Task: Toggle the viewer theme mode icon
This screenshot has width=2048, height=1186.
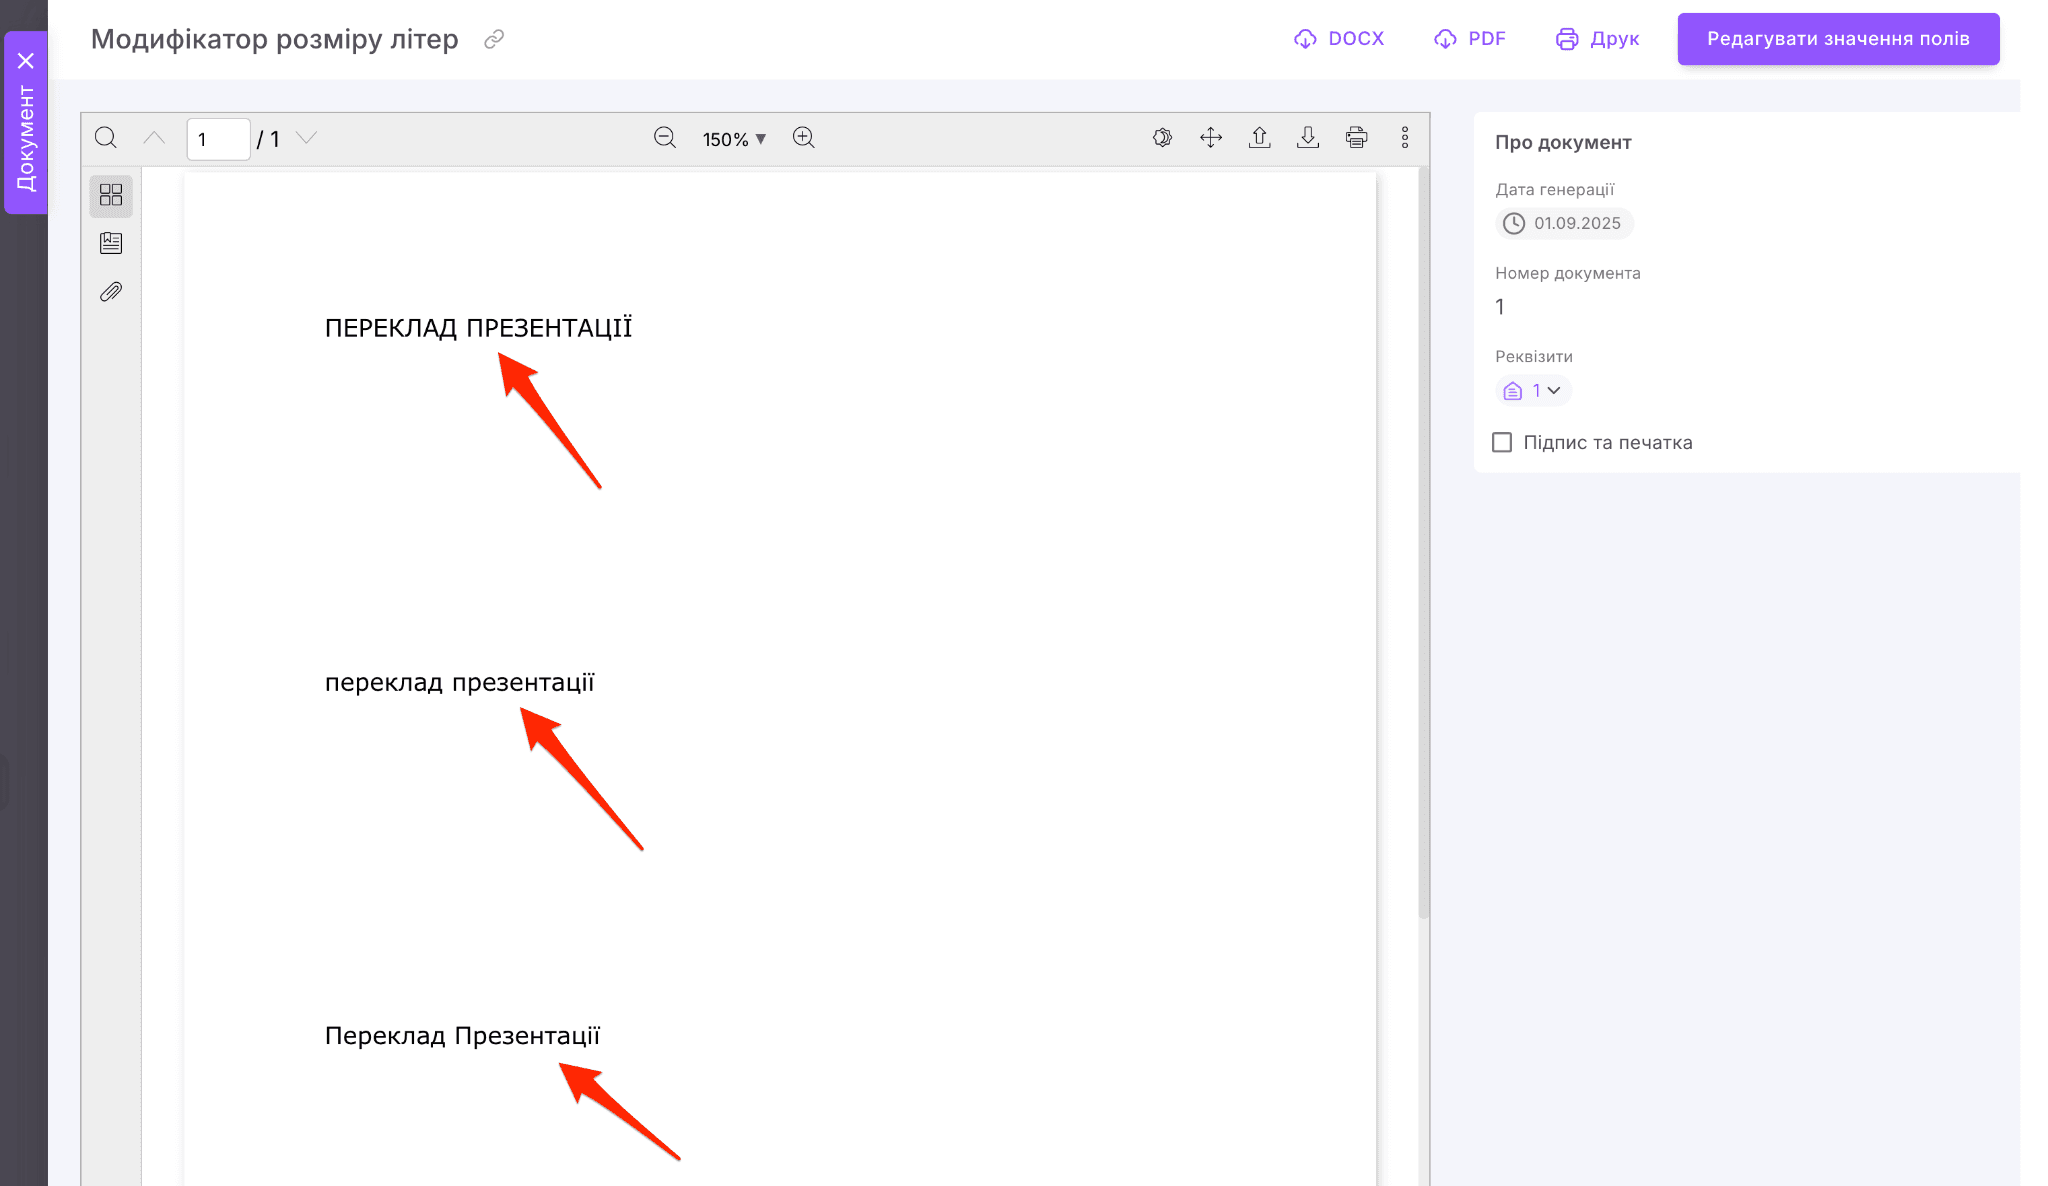Action: pos(1162,138)
